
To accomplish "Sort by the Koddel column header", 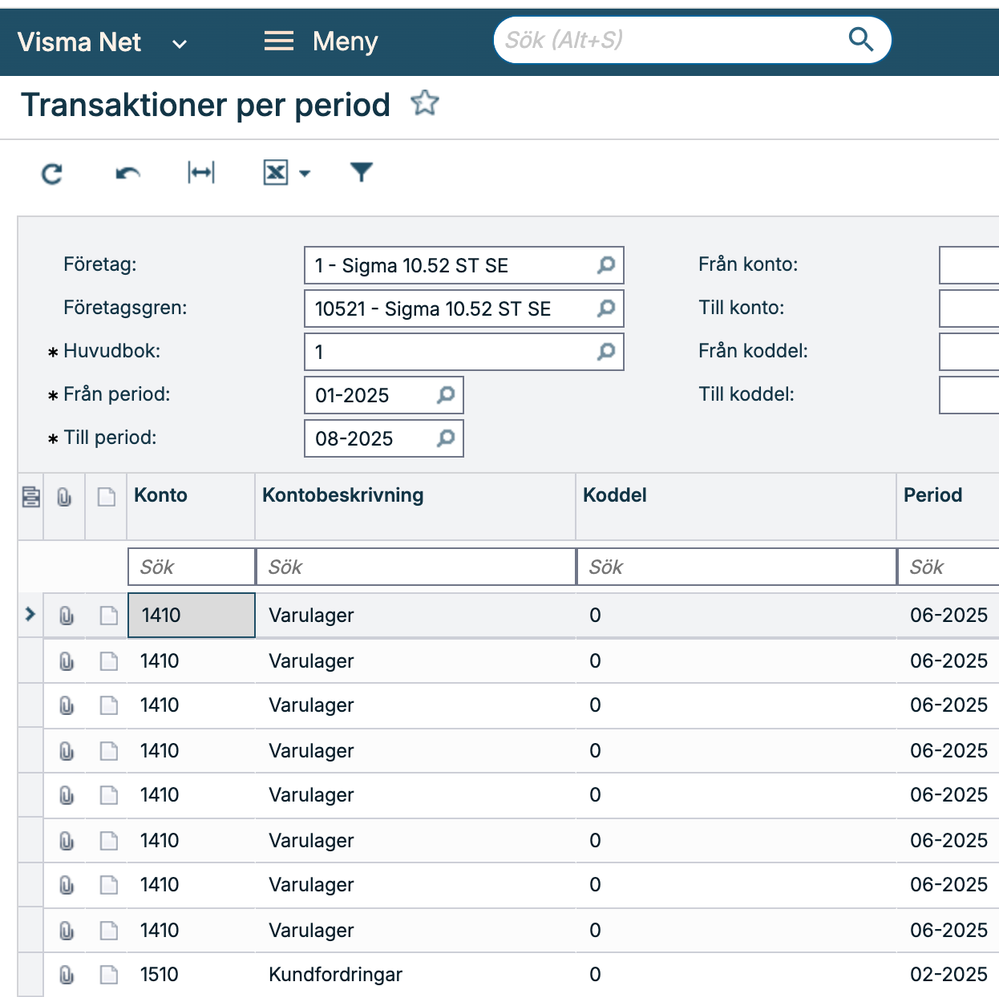I will [x=736, y=506].
